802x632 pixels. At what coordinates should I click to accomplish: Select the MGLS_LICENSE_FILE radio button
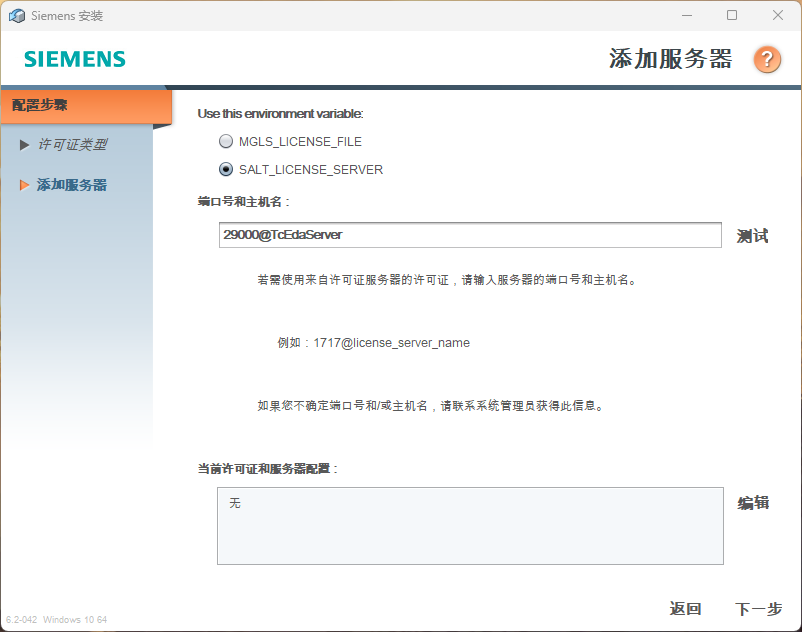[x=226, y=142]
